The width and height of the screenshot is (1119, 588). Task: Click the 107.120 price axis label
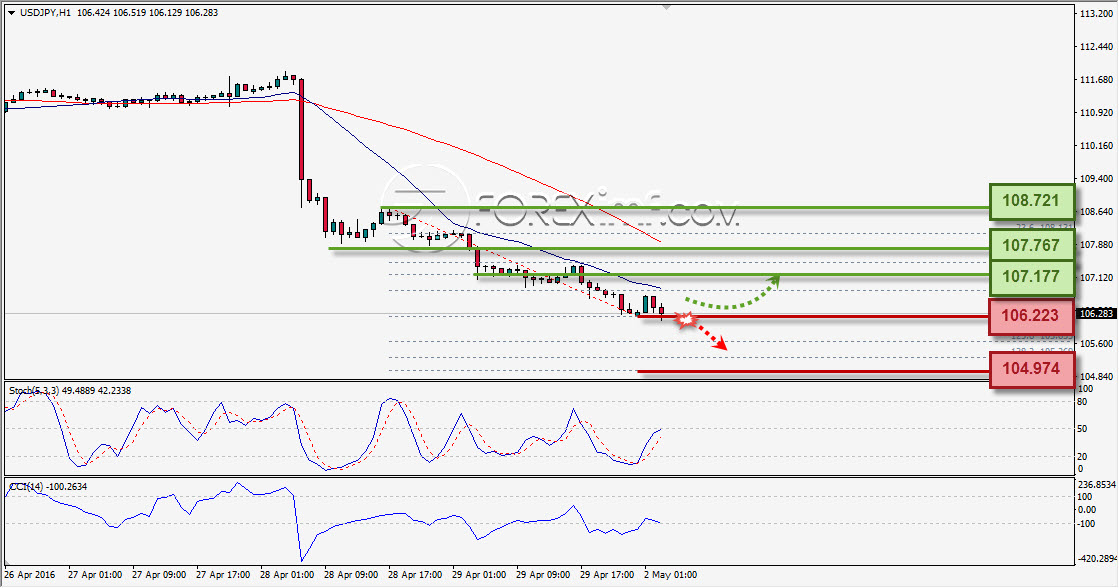[x=1096, y=277]
